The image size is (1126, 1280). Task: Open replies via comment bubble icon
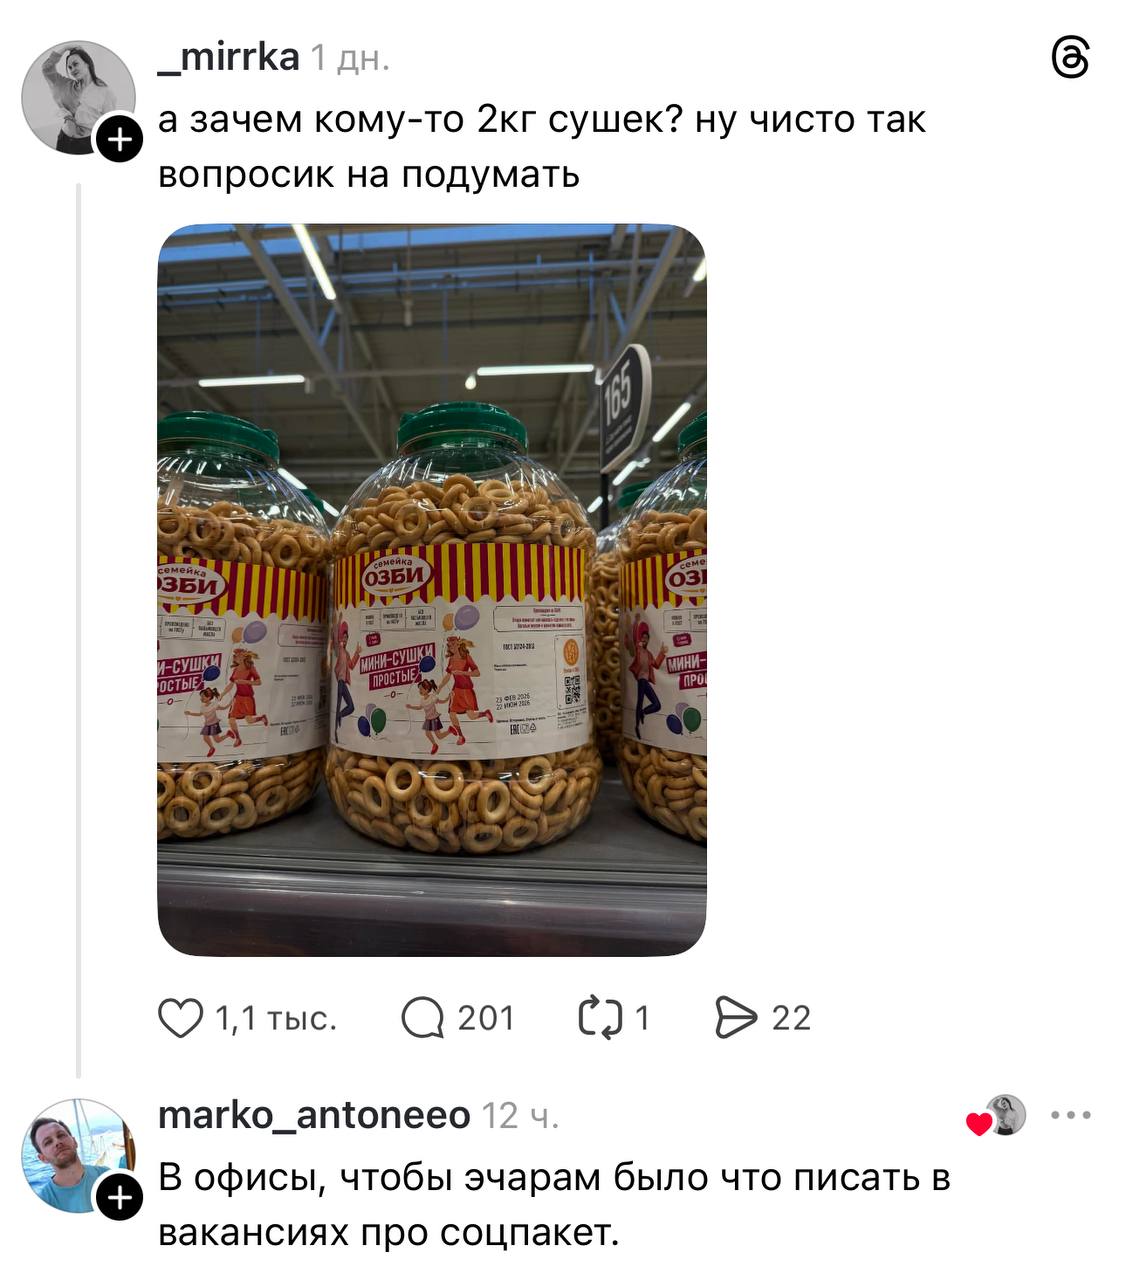coord(423,1019)
